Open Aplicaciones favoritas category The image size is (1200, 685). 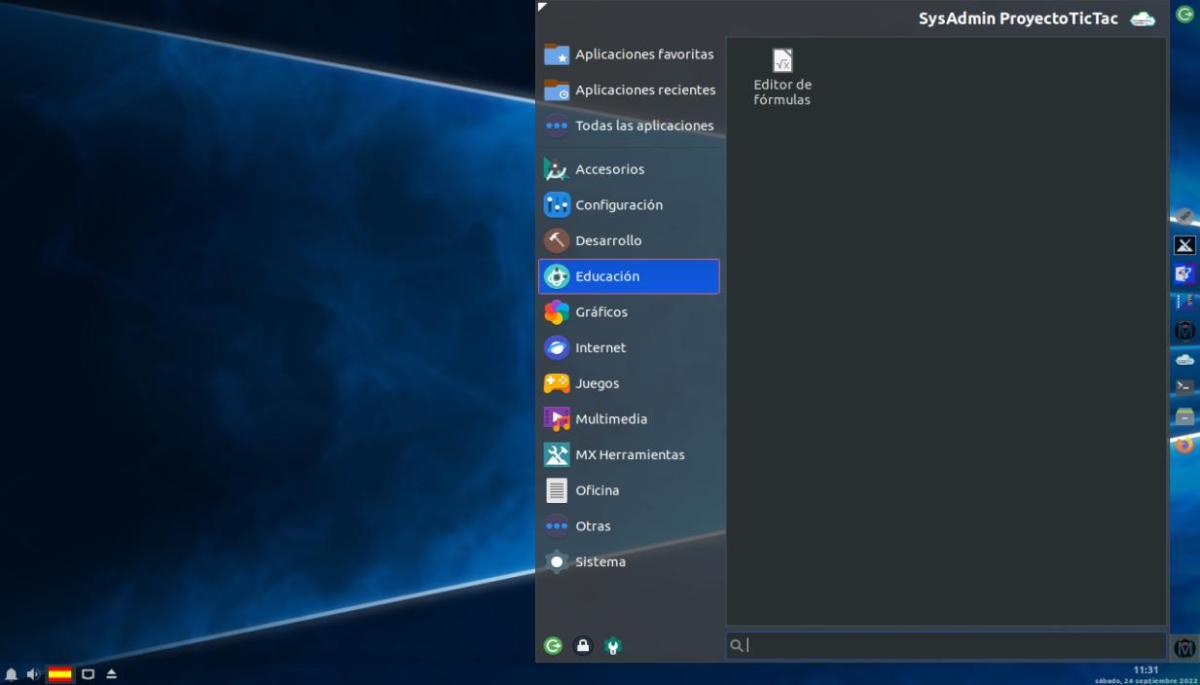629,54
